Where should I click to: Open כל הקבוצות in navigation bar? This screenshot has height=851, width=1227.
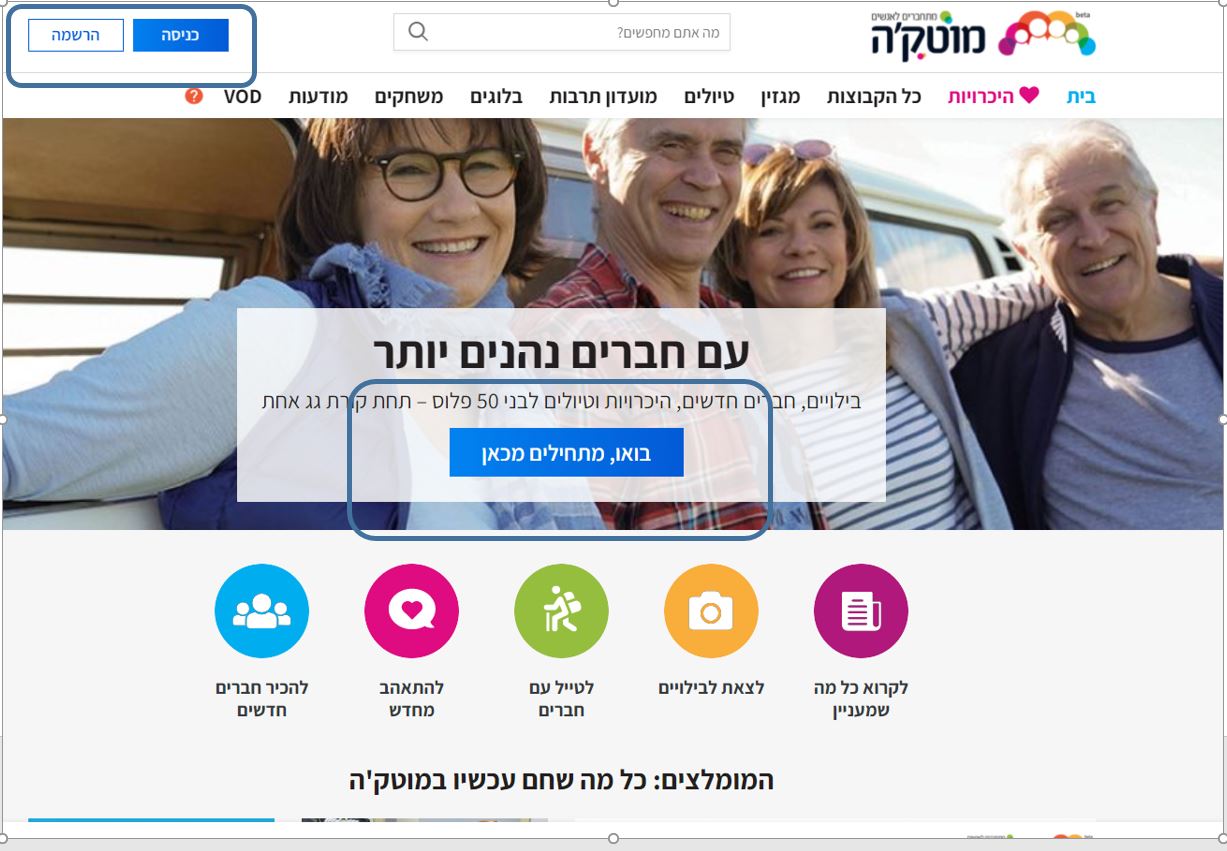874,97
